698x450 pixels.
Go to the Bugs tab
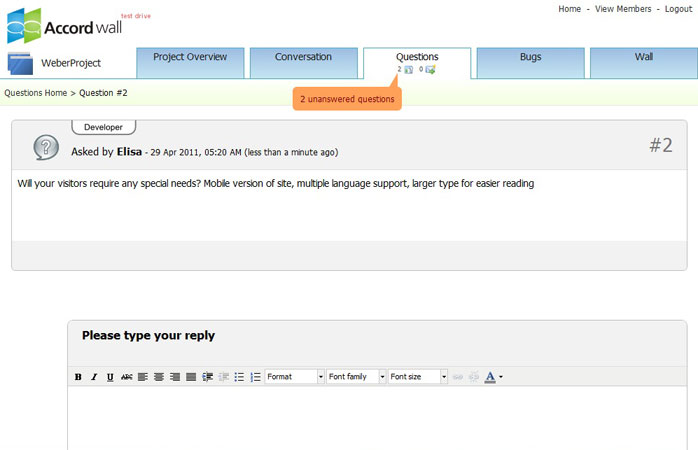(x=530, y=58)
